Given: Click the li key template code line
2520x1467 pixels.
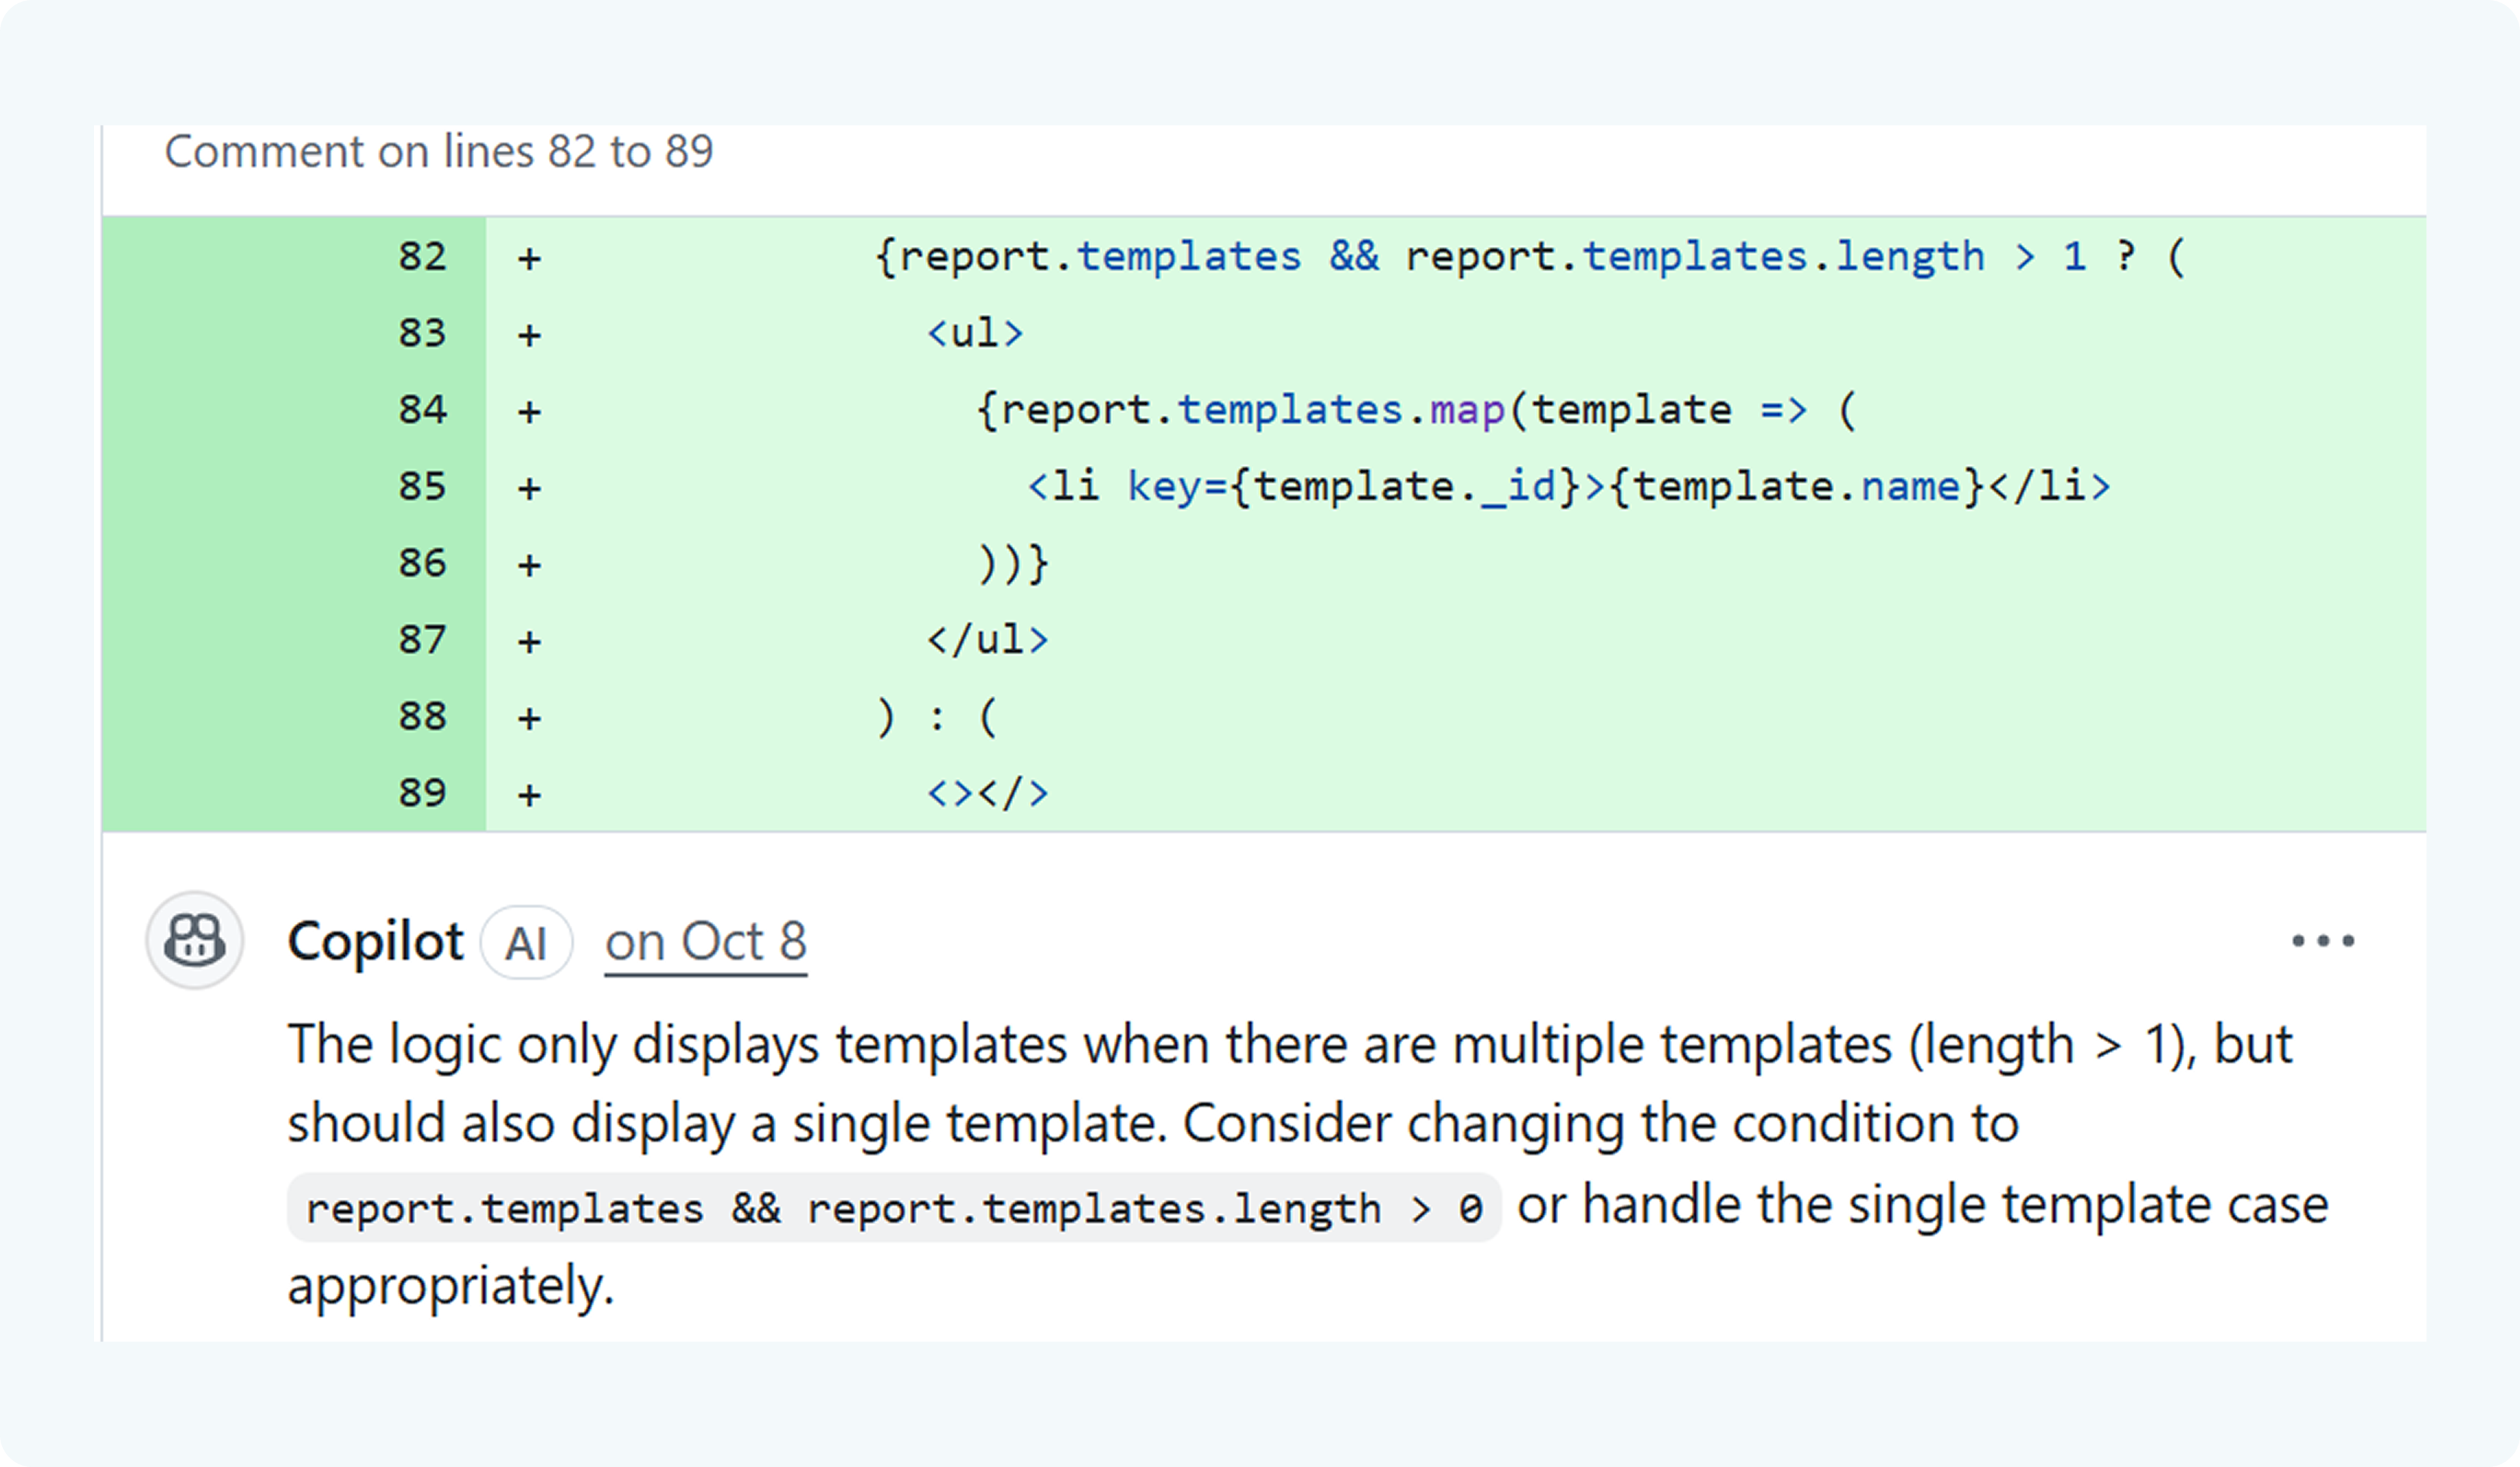Looking at the screenshot, I should [1568, 487].
